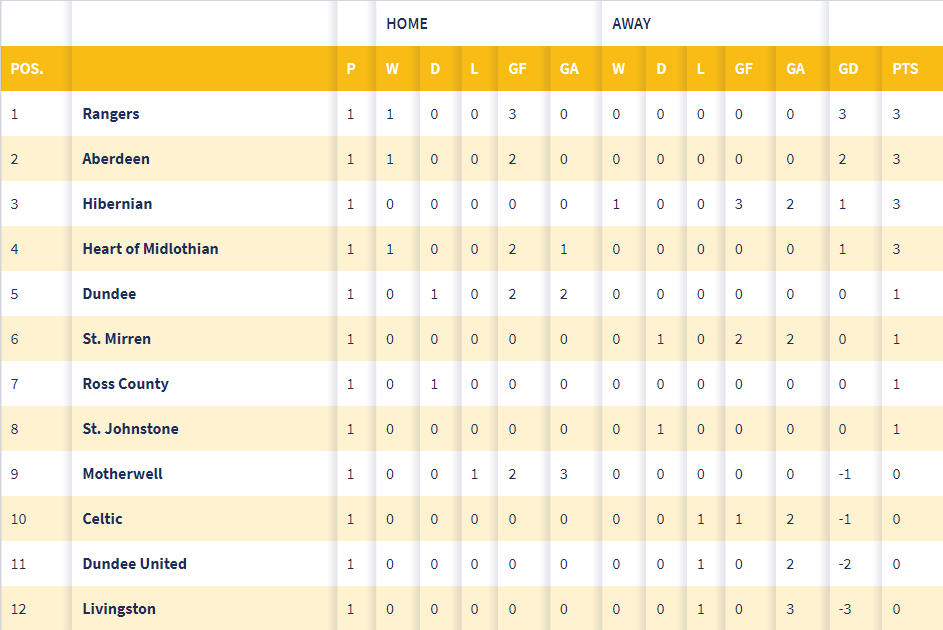Select Hibernian in the table
The width and height of the screenshot is (943, 630).
click(x=117, y=204)
